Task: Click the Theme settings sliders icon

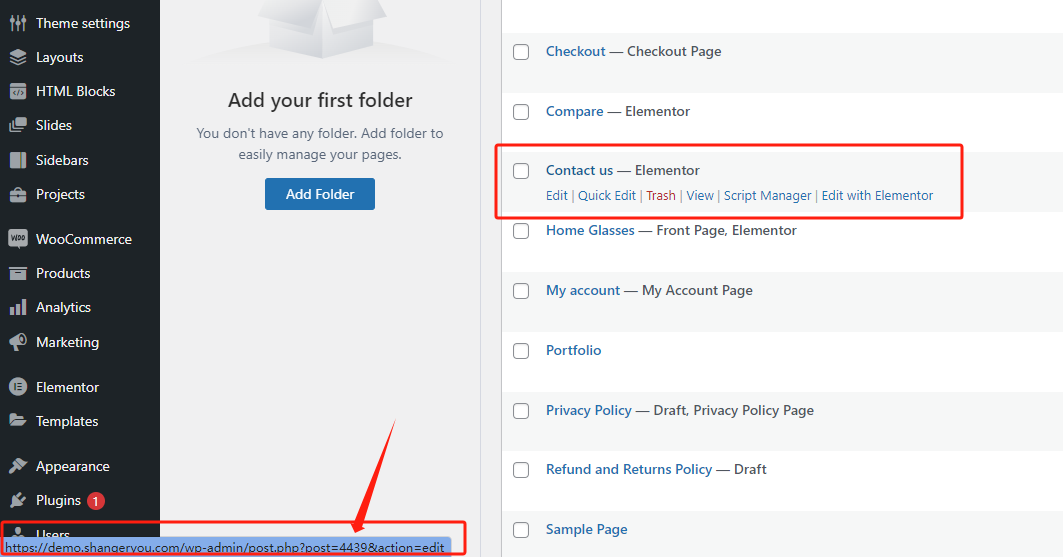Action: pyautogui.click(x=18, y=23)
